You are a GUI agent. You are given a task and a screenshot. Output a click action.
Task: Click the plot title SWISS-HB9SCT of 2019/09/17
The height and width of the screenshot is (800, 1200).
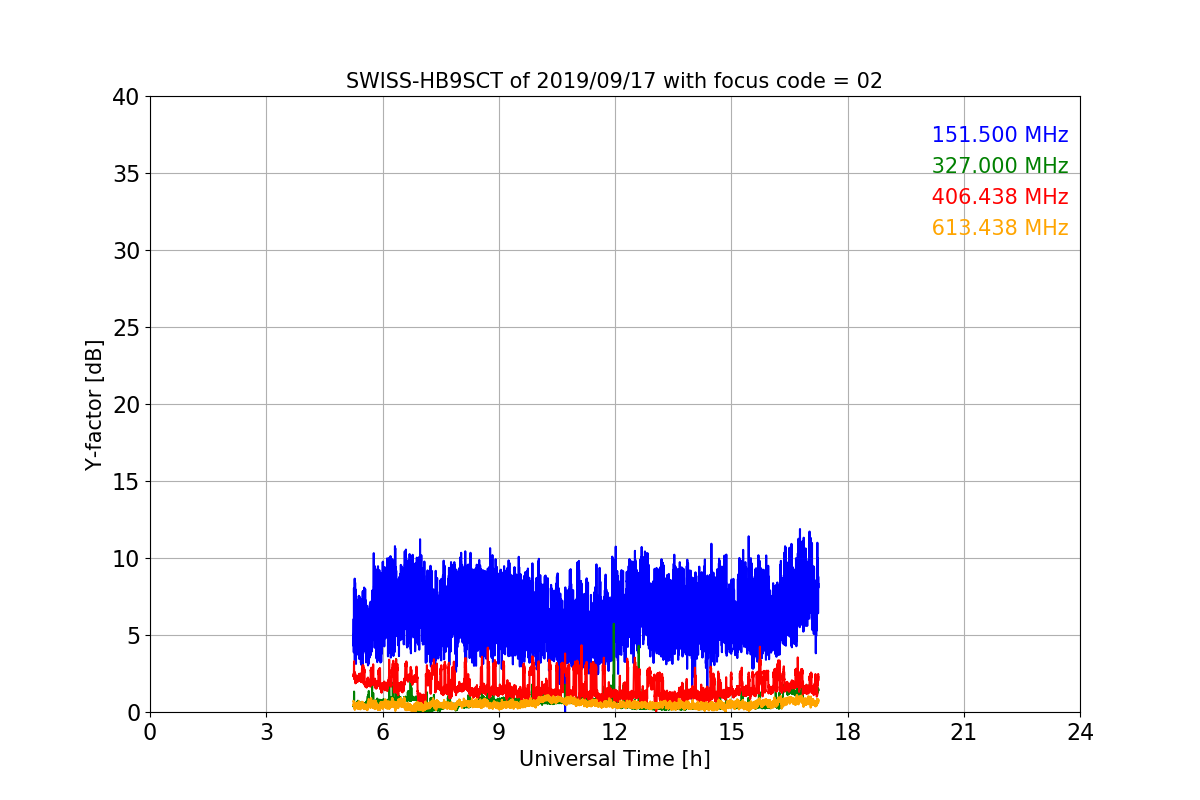click(x=614, y=81)
